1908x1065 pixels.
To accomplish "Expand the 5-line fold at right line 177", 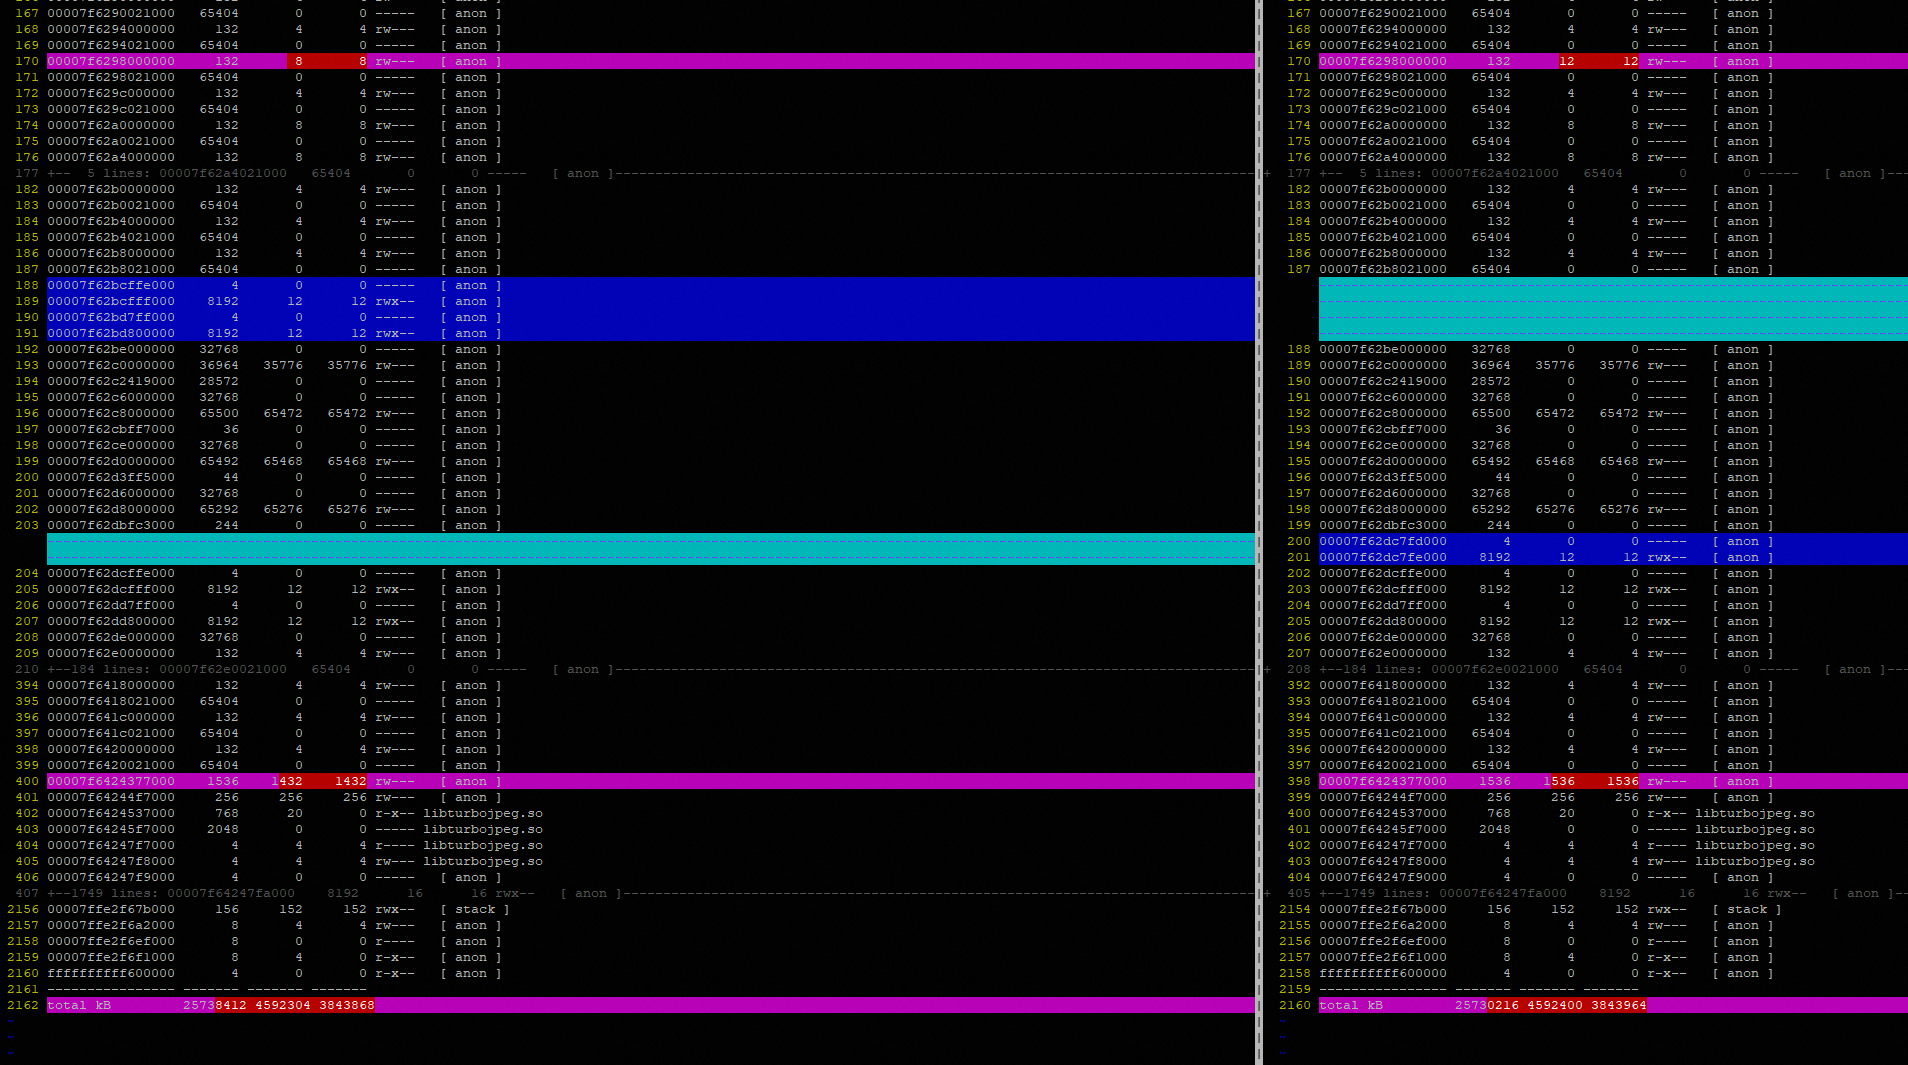I will [x=1613, y=173].
